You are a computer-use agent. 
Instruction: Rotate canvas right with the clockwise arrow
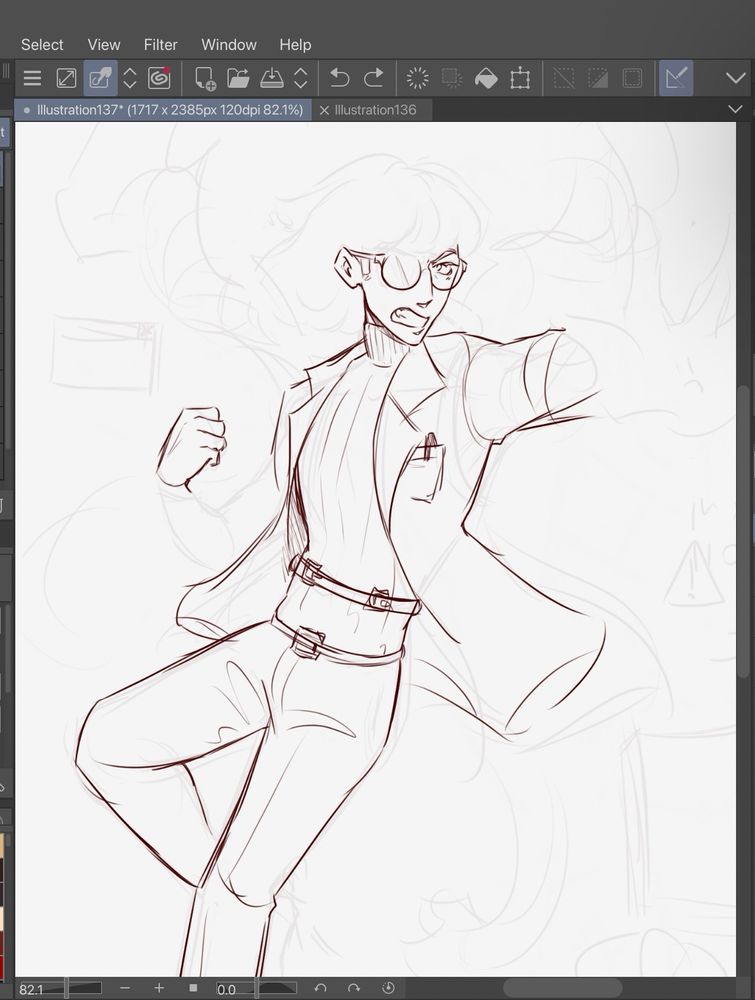pos(354,989)
